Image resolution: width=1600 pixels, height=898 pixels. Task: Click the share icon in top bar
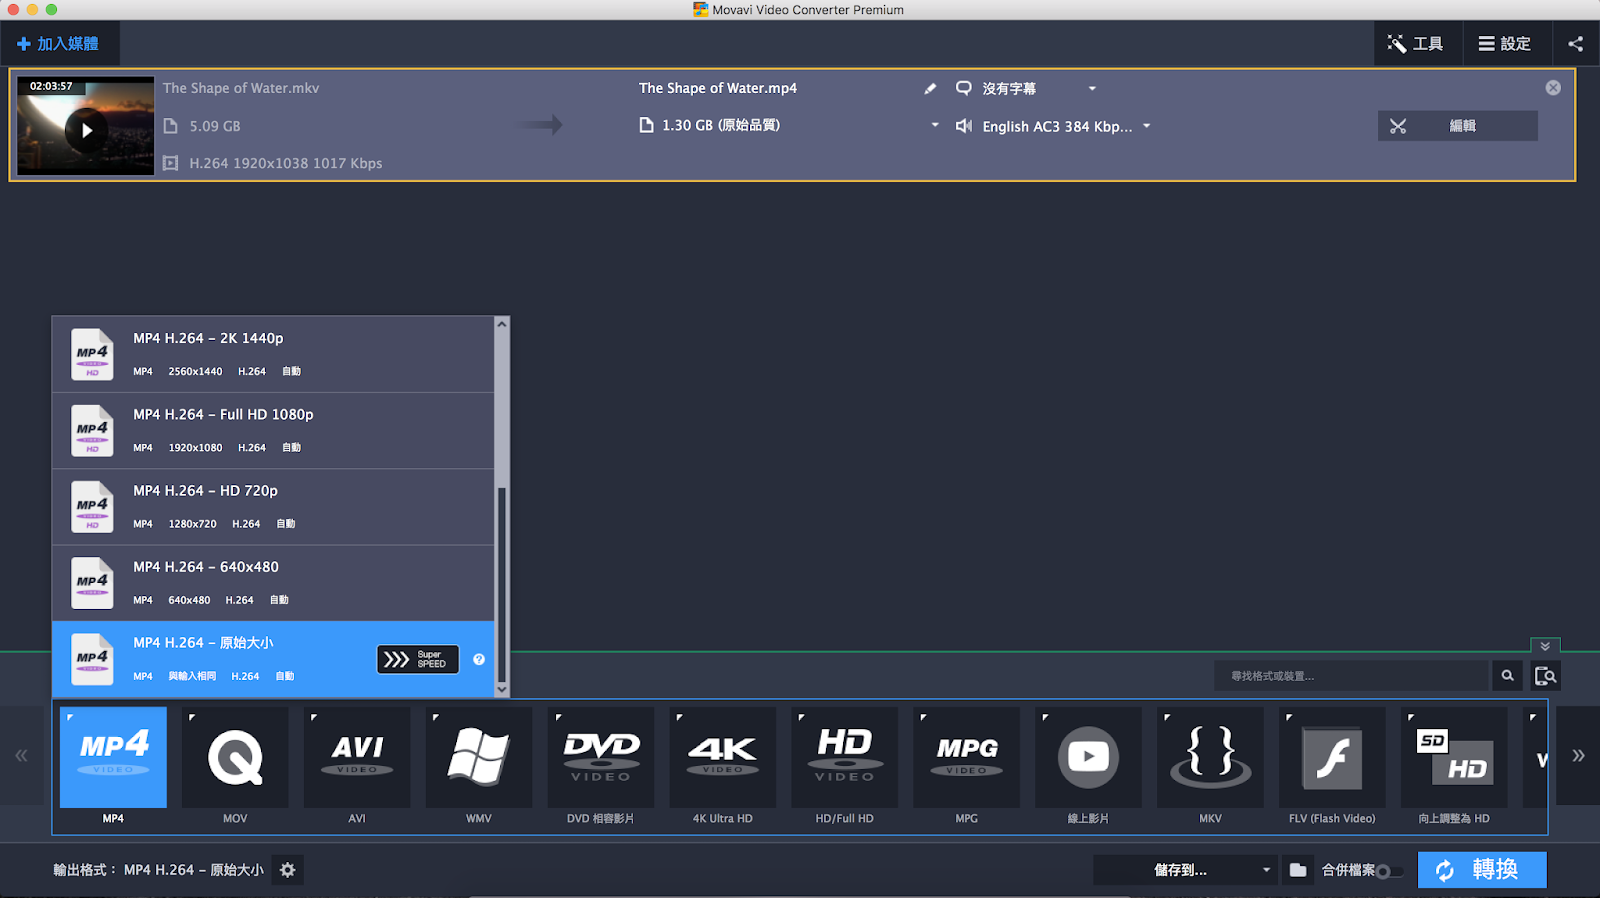click(x=1576, y=44)
